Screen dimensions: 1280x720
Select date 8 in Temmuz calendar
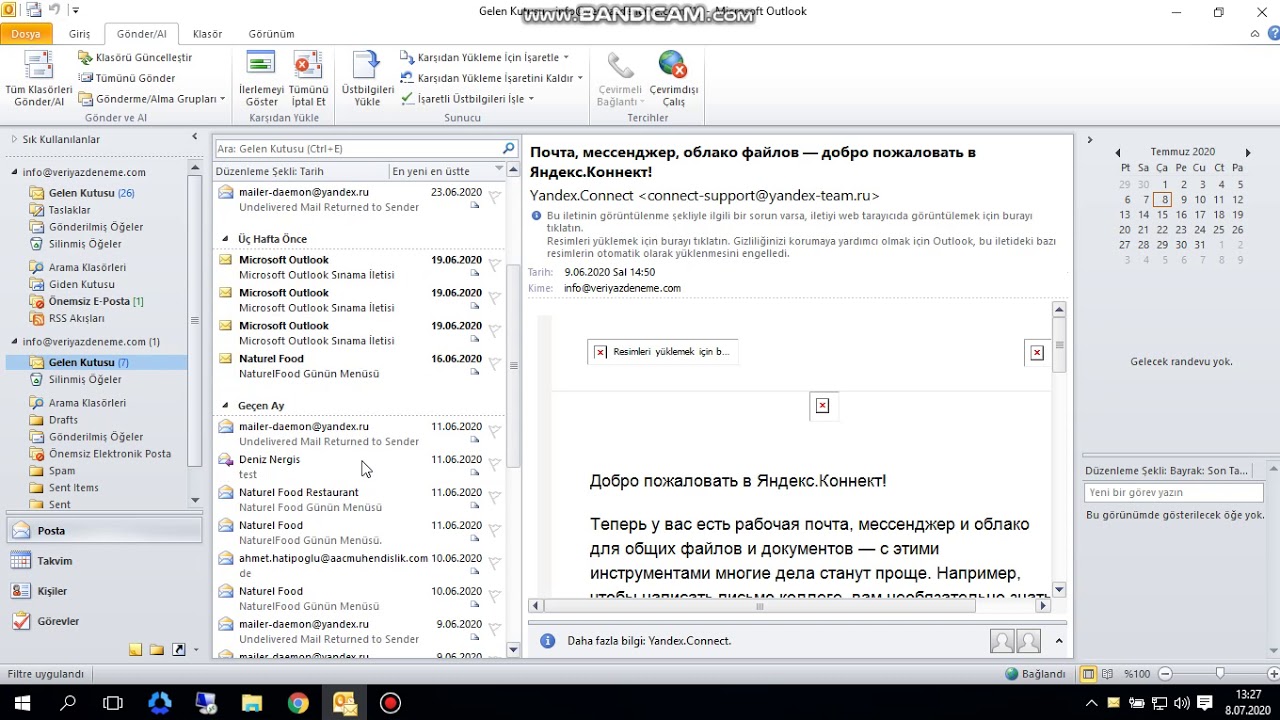[1163, 200]
